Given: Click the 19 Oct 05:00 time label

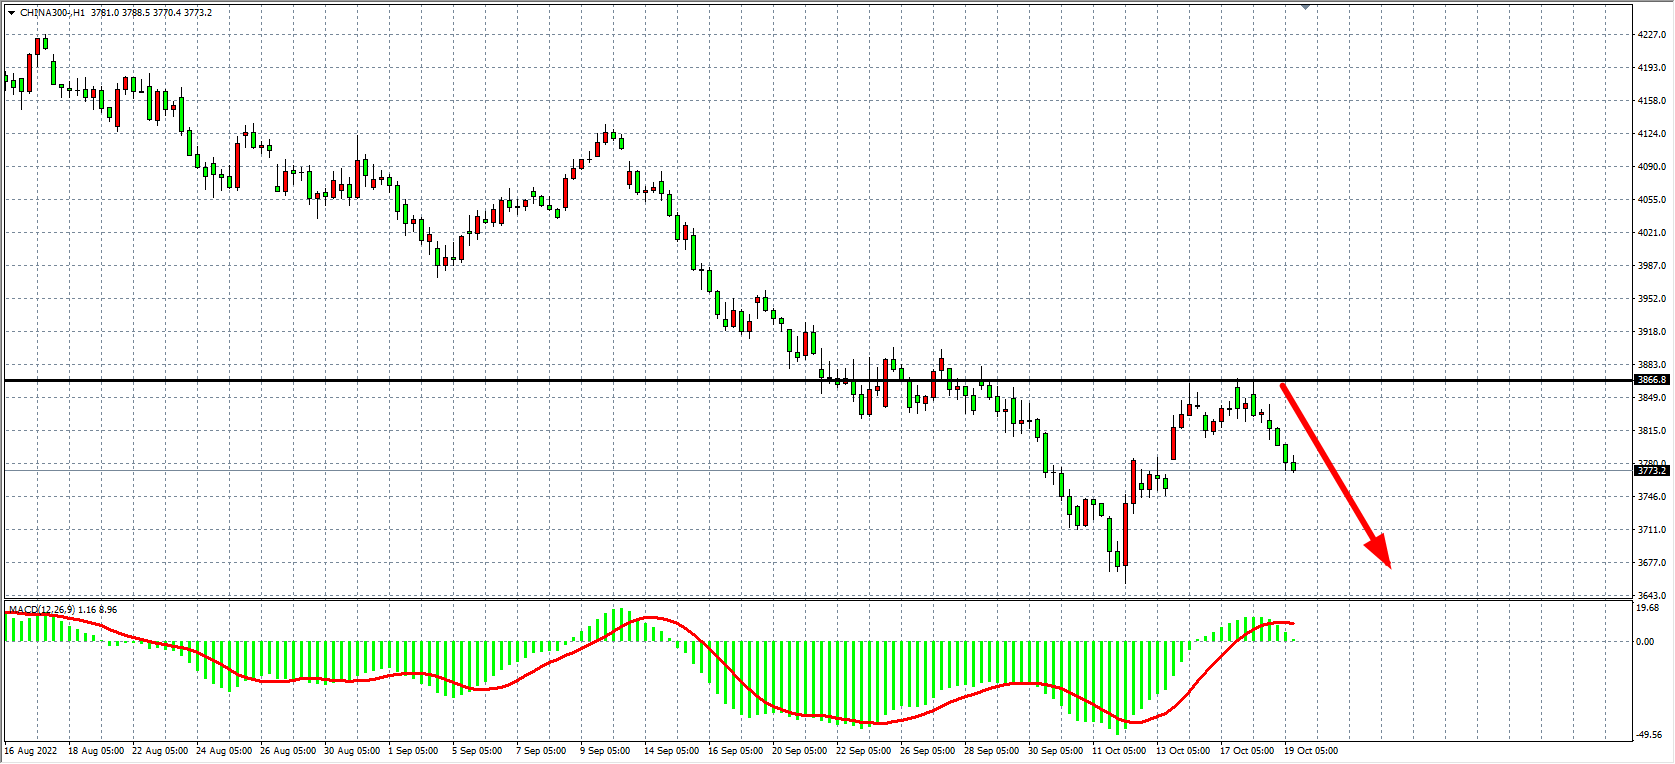Looking at the screenshot, I should tap(1310, 751).
